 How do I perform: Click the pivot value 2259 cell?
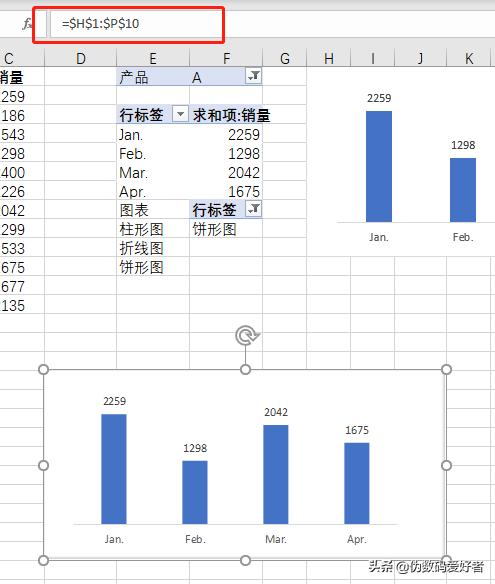click(x=226, y=134)
